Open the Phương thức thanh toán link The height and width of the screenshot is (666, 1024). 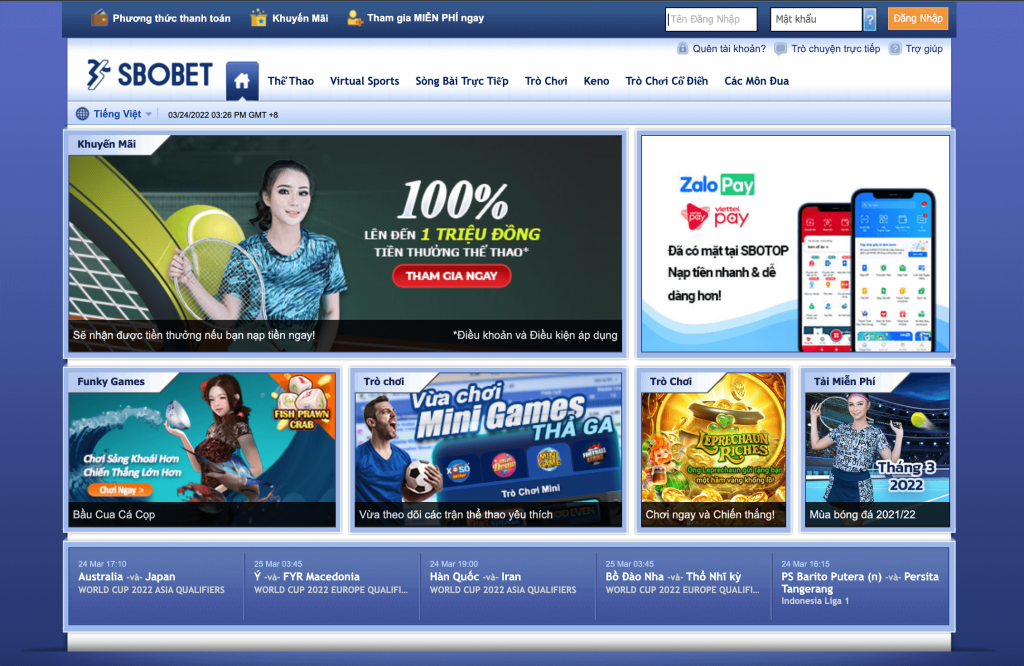point(171,18)
